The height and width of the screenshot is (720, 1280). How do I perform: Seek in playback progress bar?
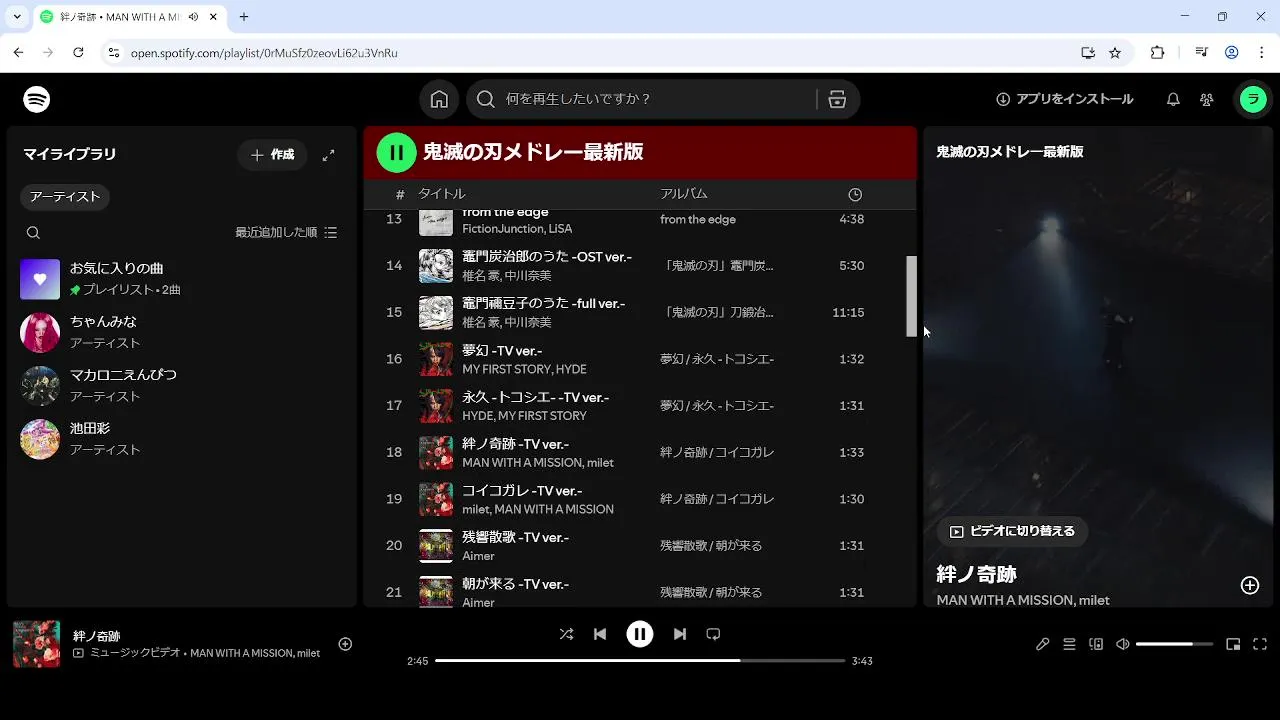tap(640, 661)
